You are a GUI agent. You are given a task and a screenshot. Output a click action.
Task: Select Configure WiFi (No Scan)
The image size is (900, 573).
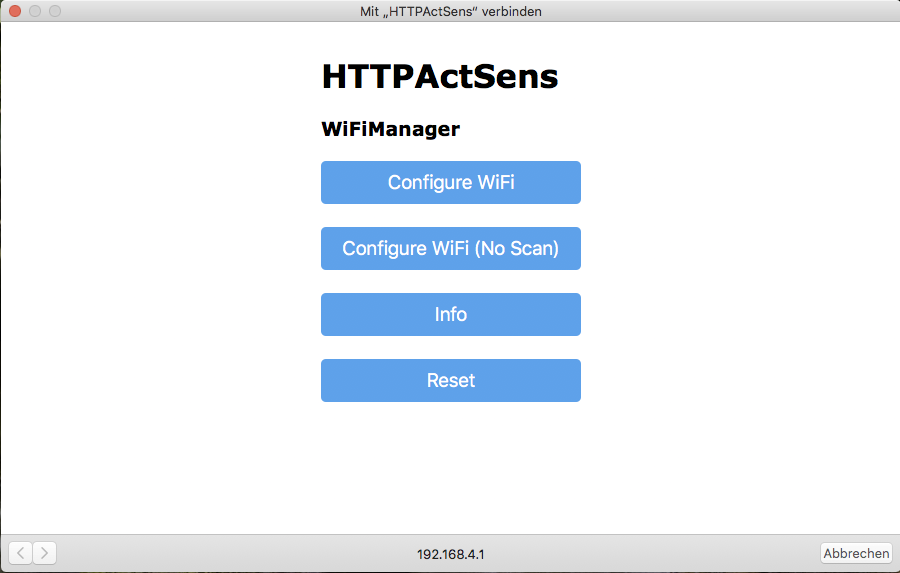tap(450, 249)
